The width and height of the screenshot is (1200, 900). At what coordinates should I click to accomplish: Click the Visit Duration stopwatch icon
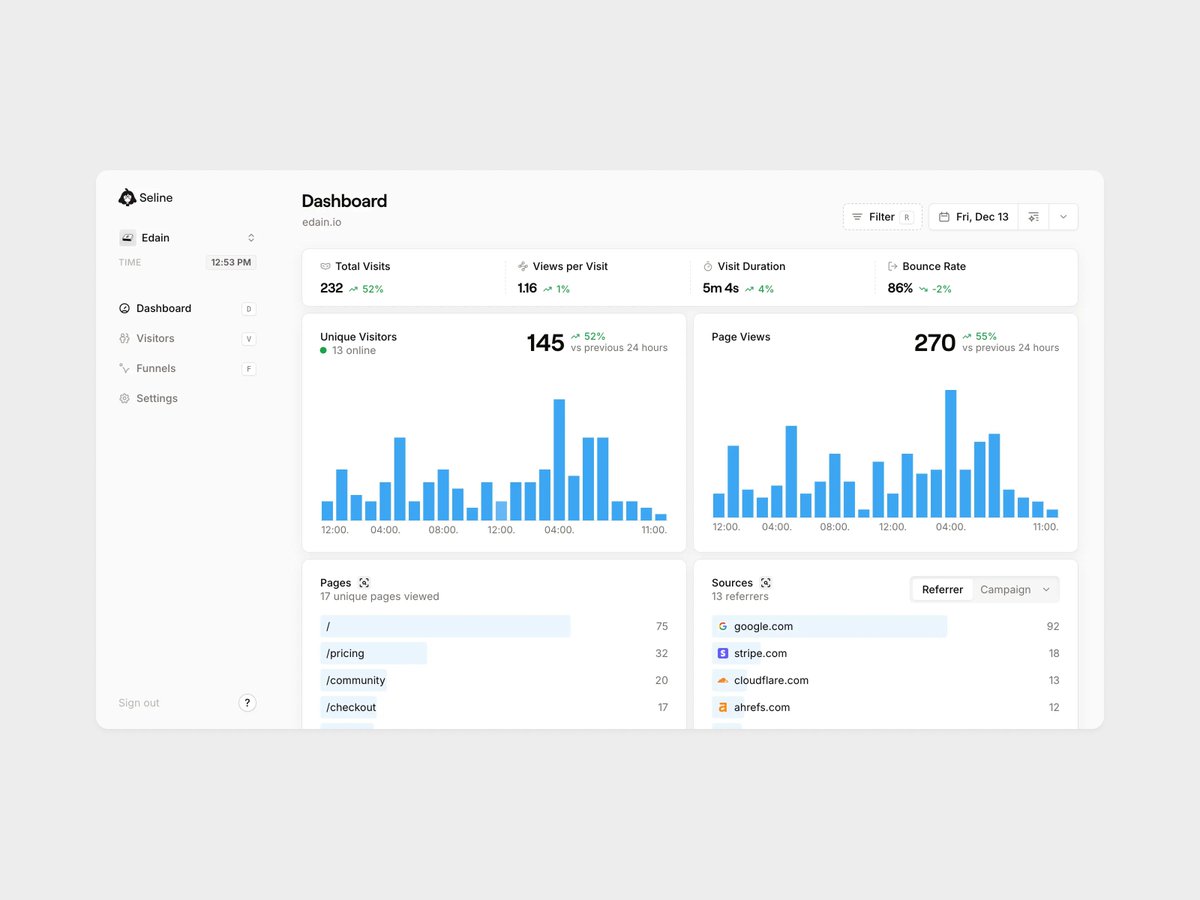pyautogui.click(x=708, y=267)
